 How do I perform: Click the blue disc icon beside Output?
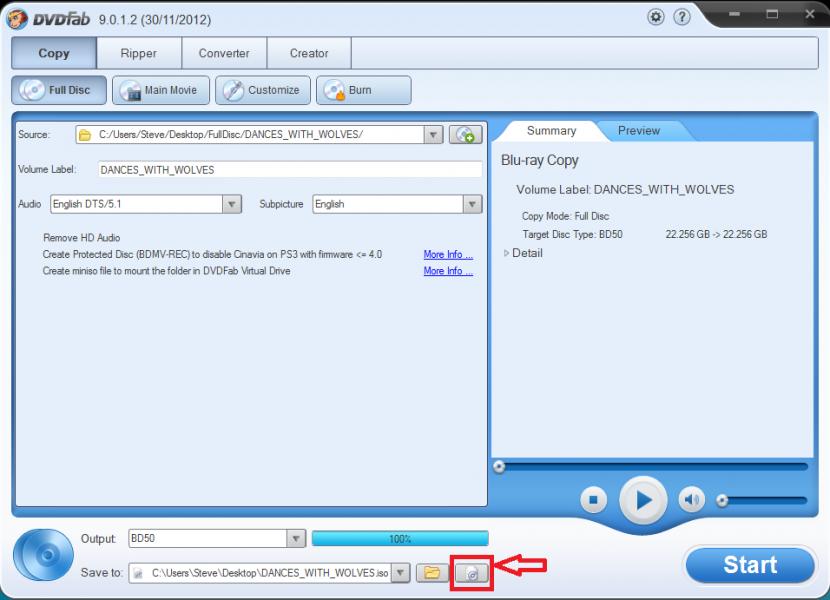[x=43, y=554]
